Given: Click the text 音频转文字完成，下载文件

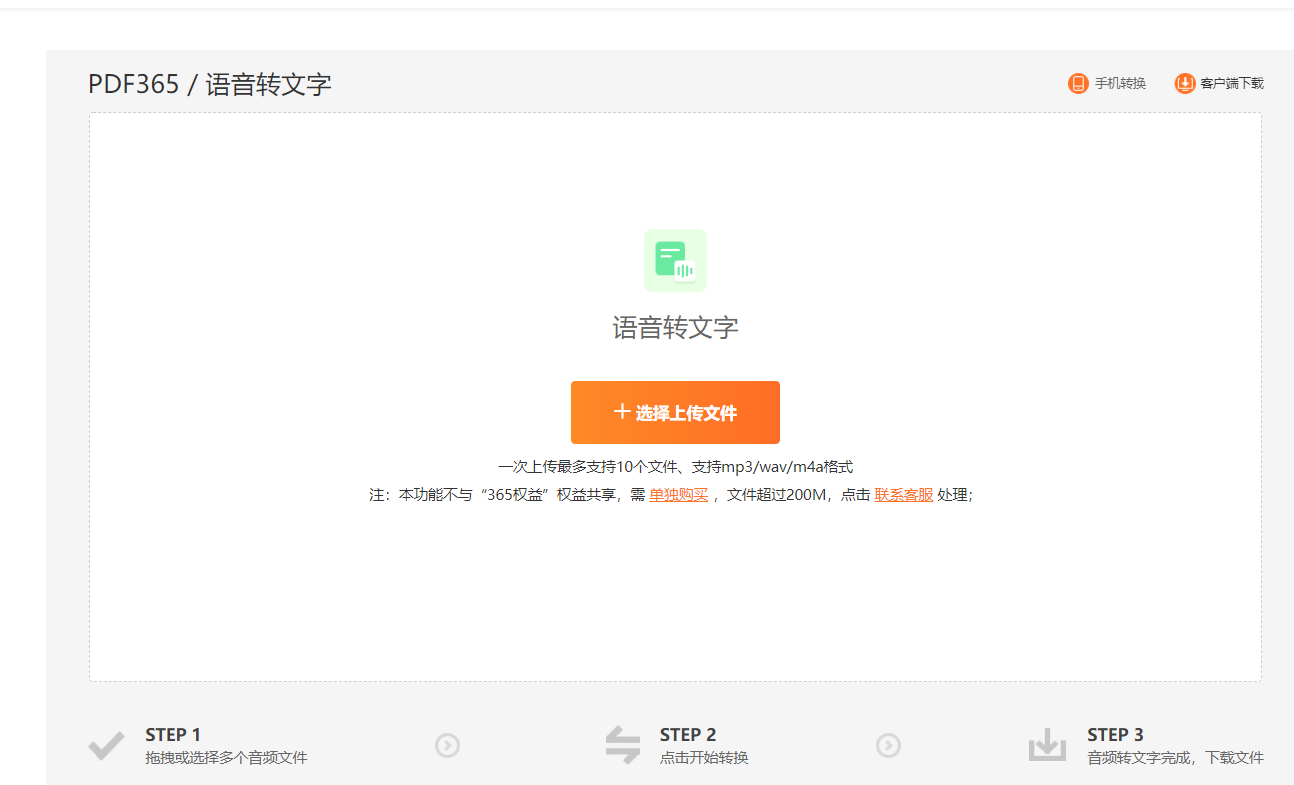Looking at the screenshot, I should (1175, 758).
